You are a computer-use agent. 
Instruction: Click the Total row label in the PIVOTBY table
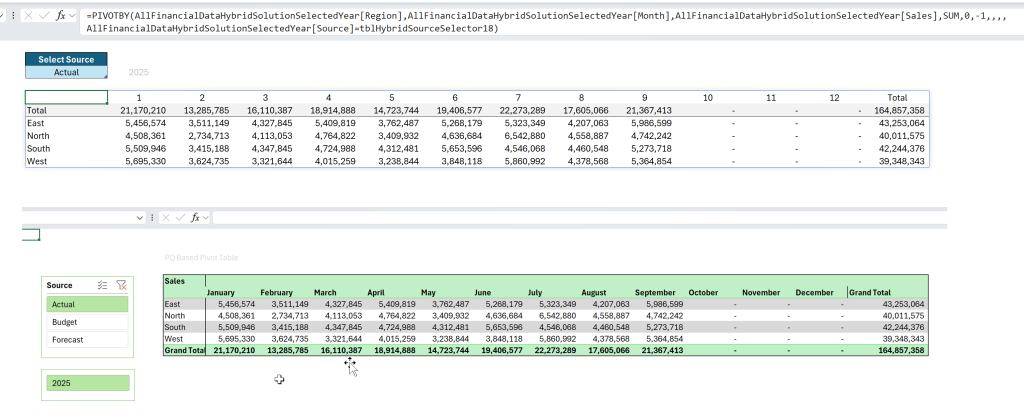37,110
